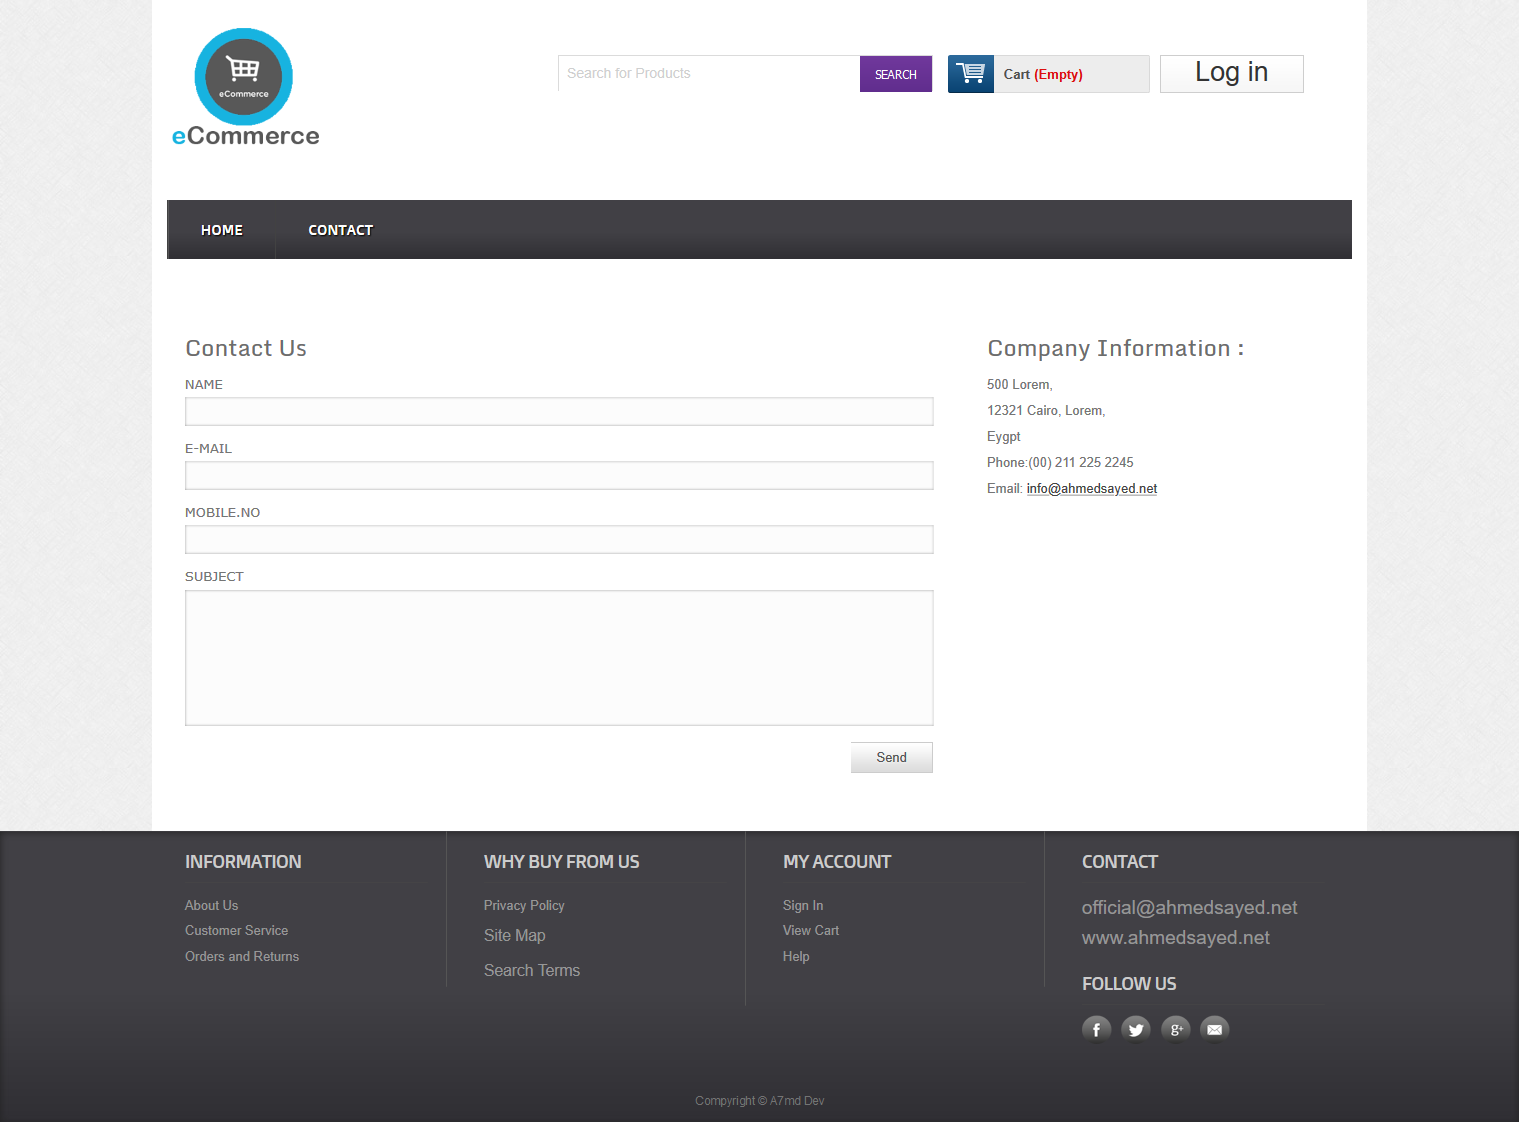1519x1122 pixels.
Task: Go to HOME in the navigation bar
Action: point(222,230)
